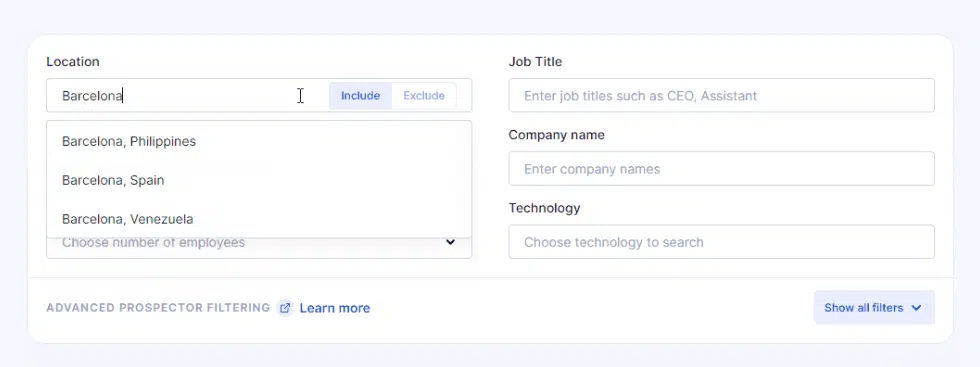Select the Include toggle option
The image size is (980, 367).
pos(361,96)
